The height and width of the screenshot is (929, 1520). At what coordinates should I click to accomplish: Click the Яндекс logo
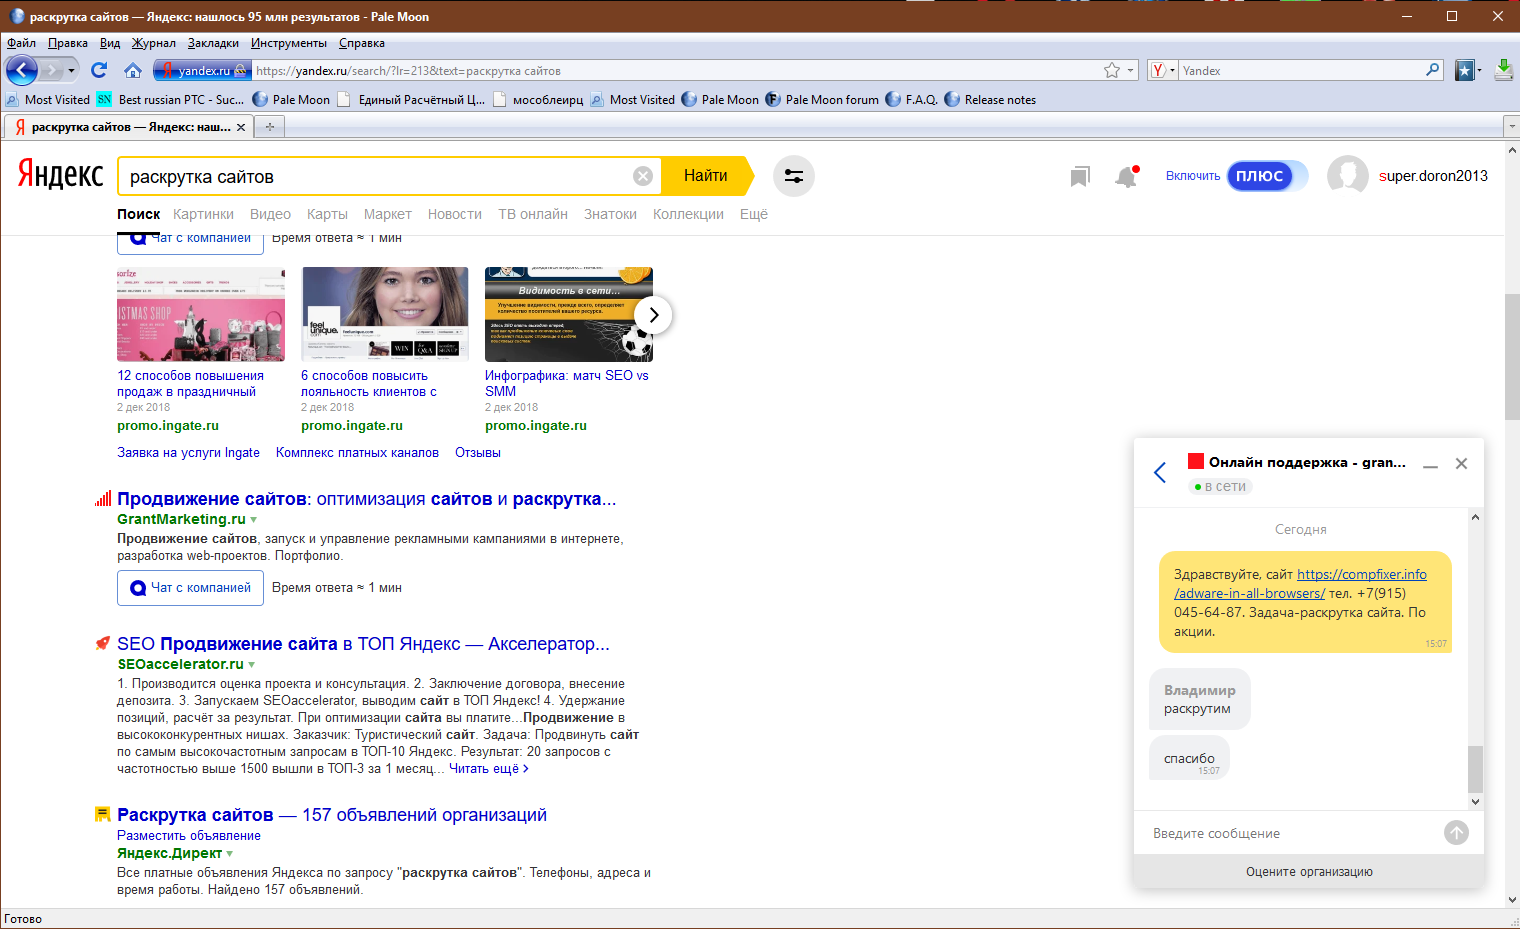pos(60,175)
